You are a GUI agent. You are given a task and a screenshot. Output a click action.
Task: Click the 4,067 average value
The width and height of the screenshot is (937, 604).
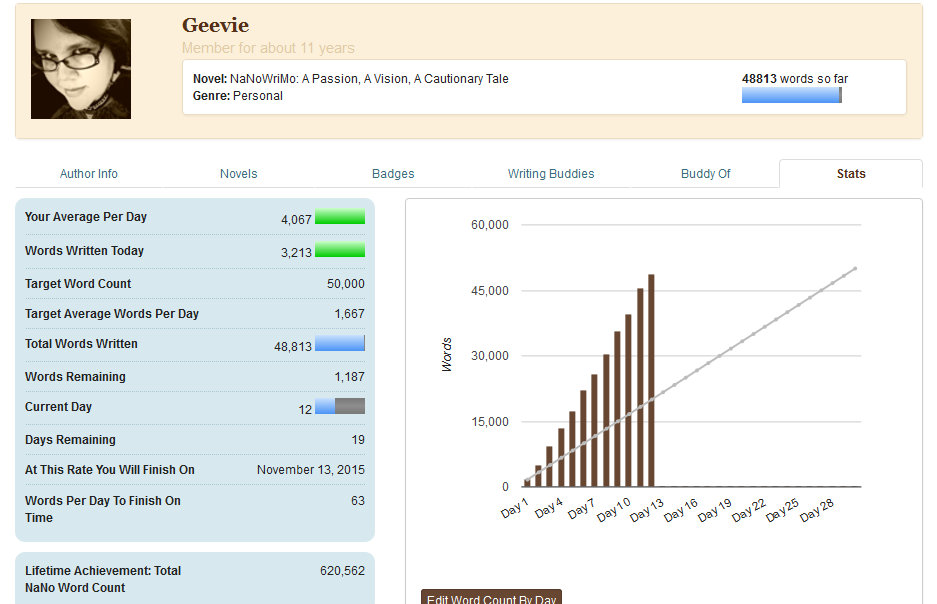(296, 220)
